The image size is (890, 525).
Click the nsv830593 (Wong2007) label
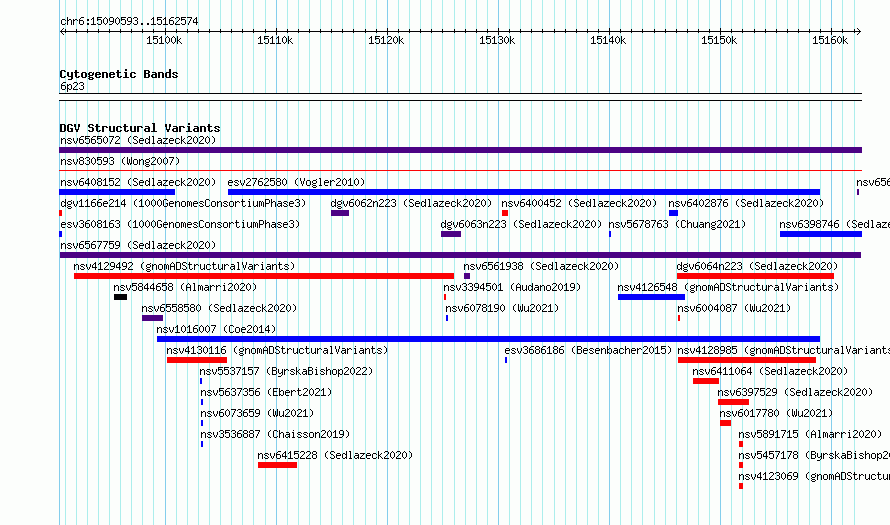click(120, 161)
